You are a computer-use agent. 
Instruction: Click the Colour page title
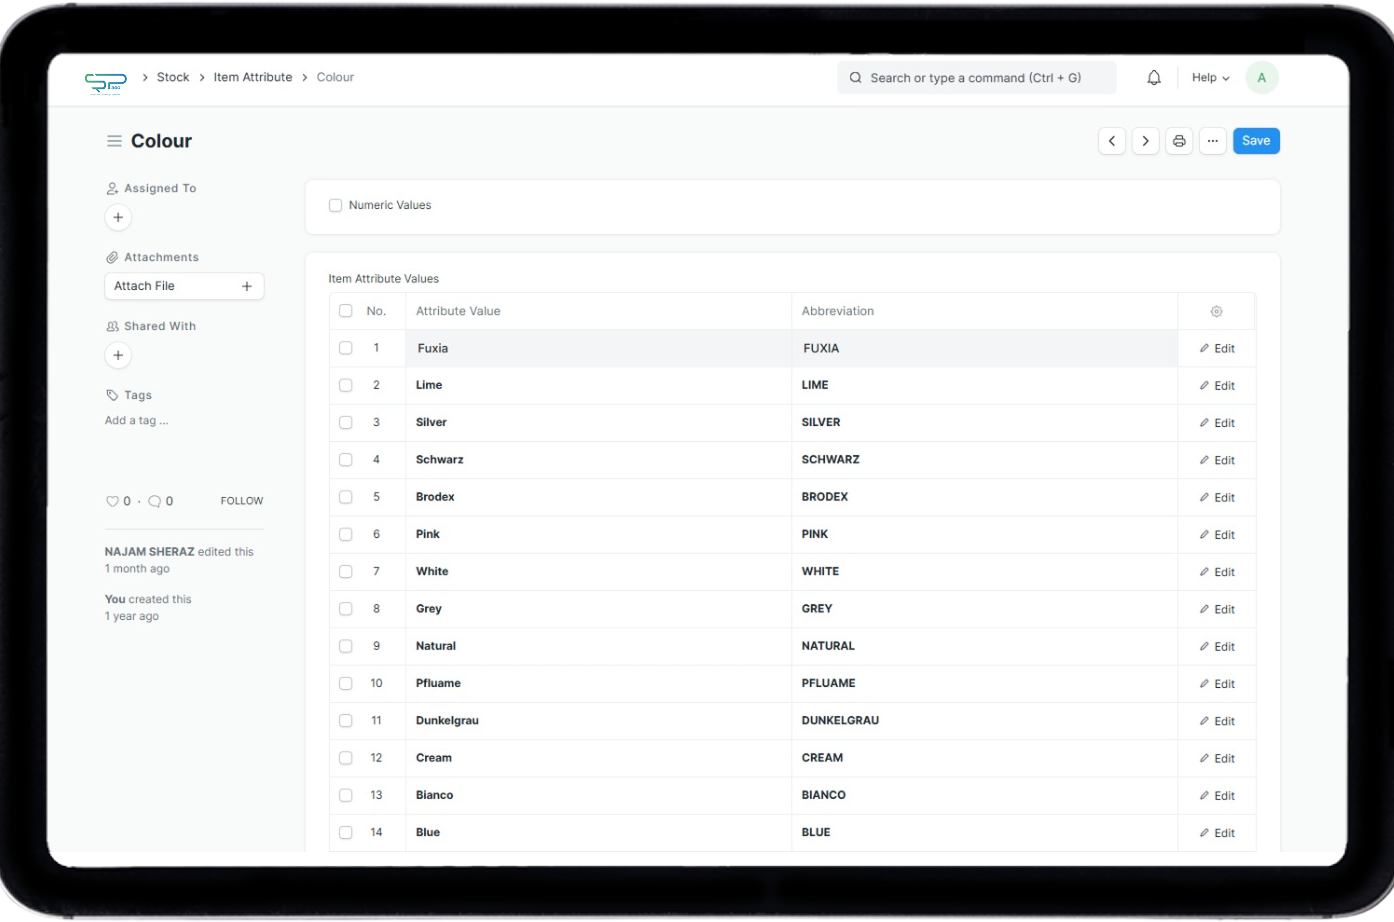point(161,141)
